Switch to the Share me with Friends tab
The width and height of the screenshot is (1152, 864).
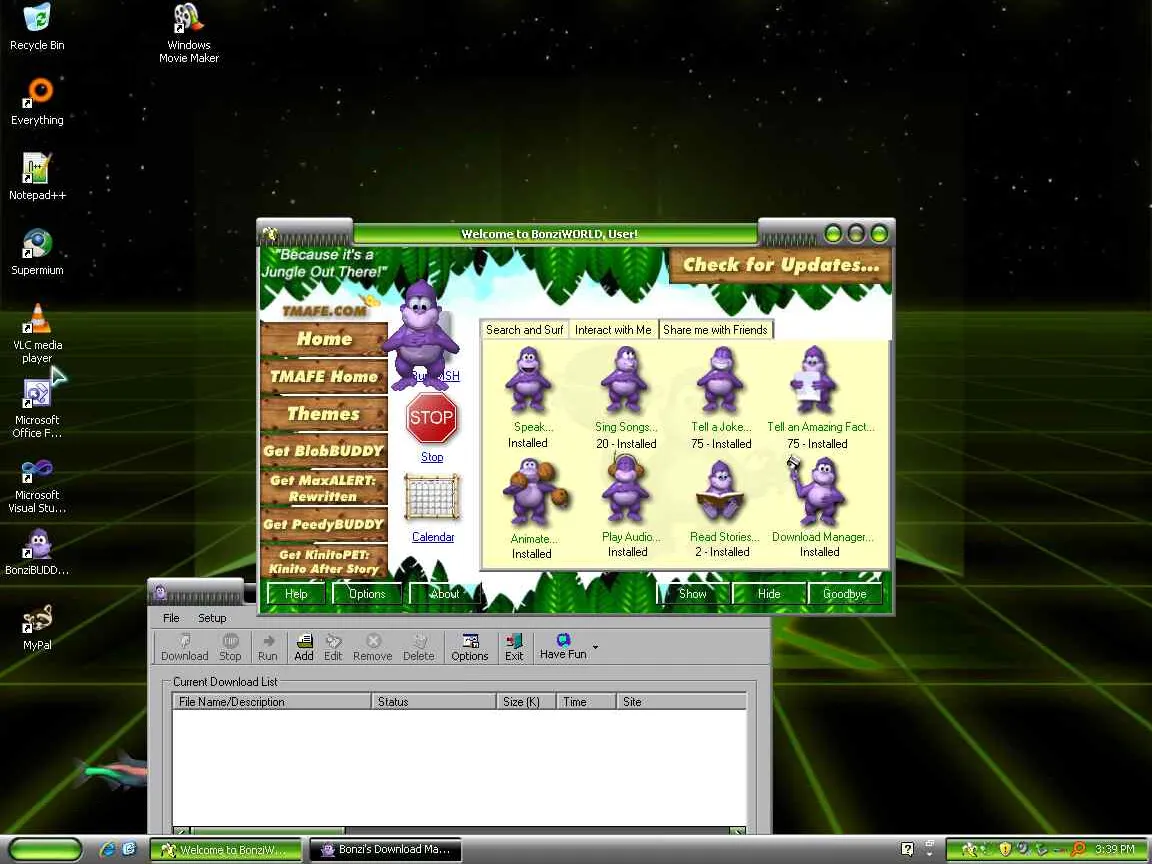point(716,330)
